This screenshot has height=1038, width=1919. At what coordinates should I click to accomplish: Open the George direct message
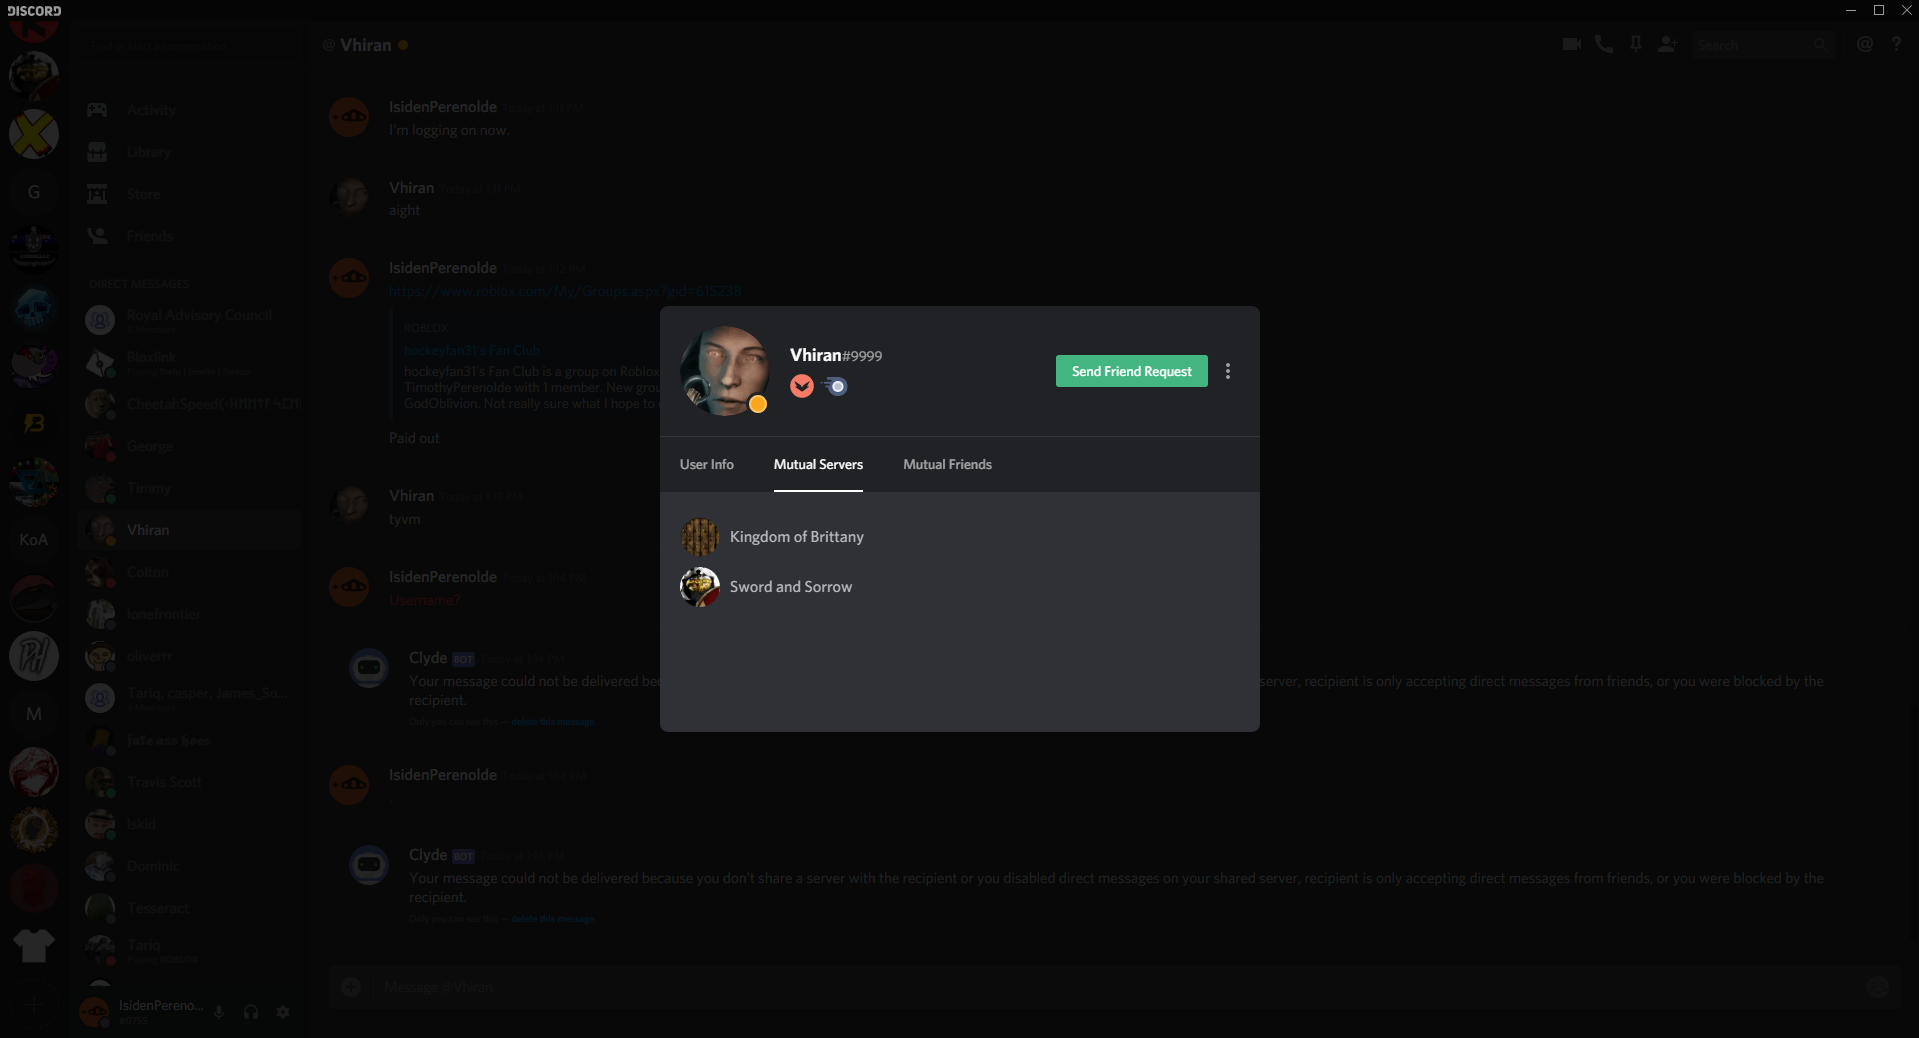[189, 446]
